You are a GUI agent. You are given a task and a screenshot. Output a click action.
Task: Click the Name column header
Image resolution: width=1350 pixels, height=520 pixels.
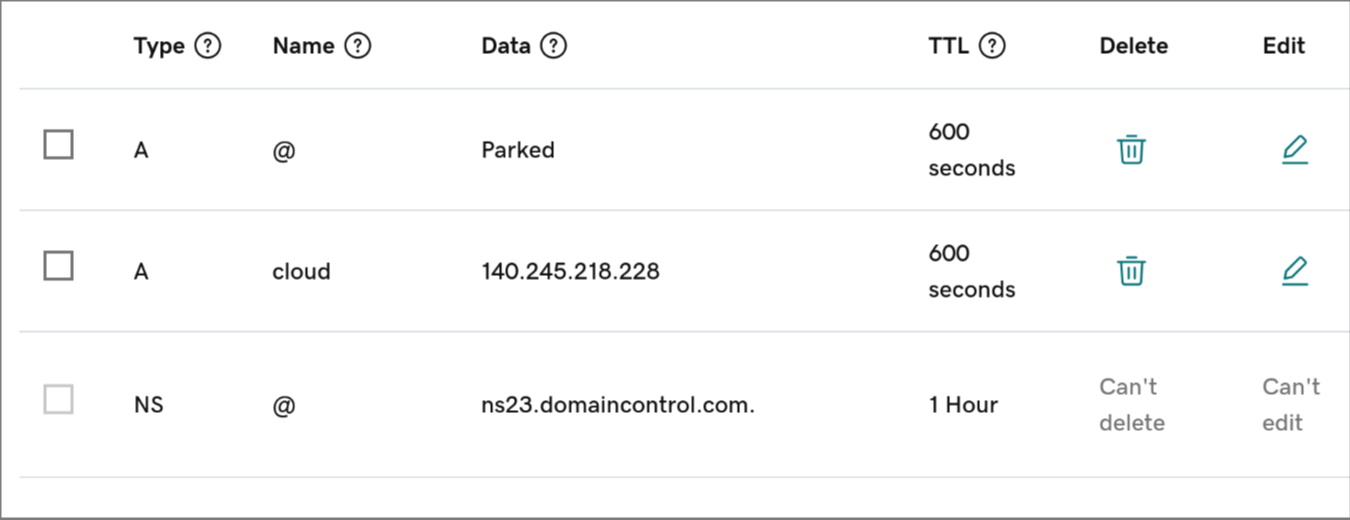pyautogui.click(x=303, y=46)
